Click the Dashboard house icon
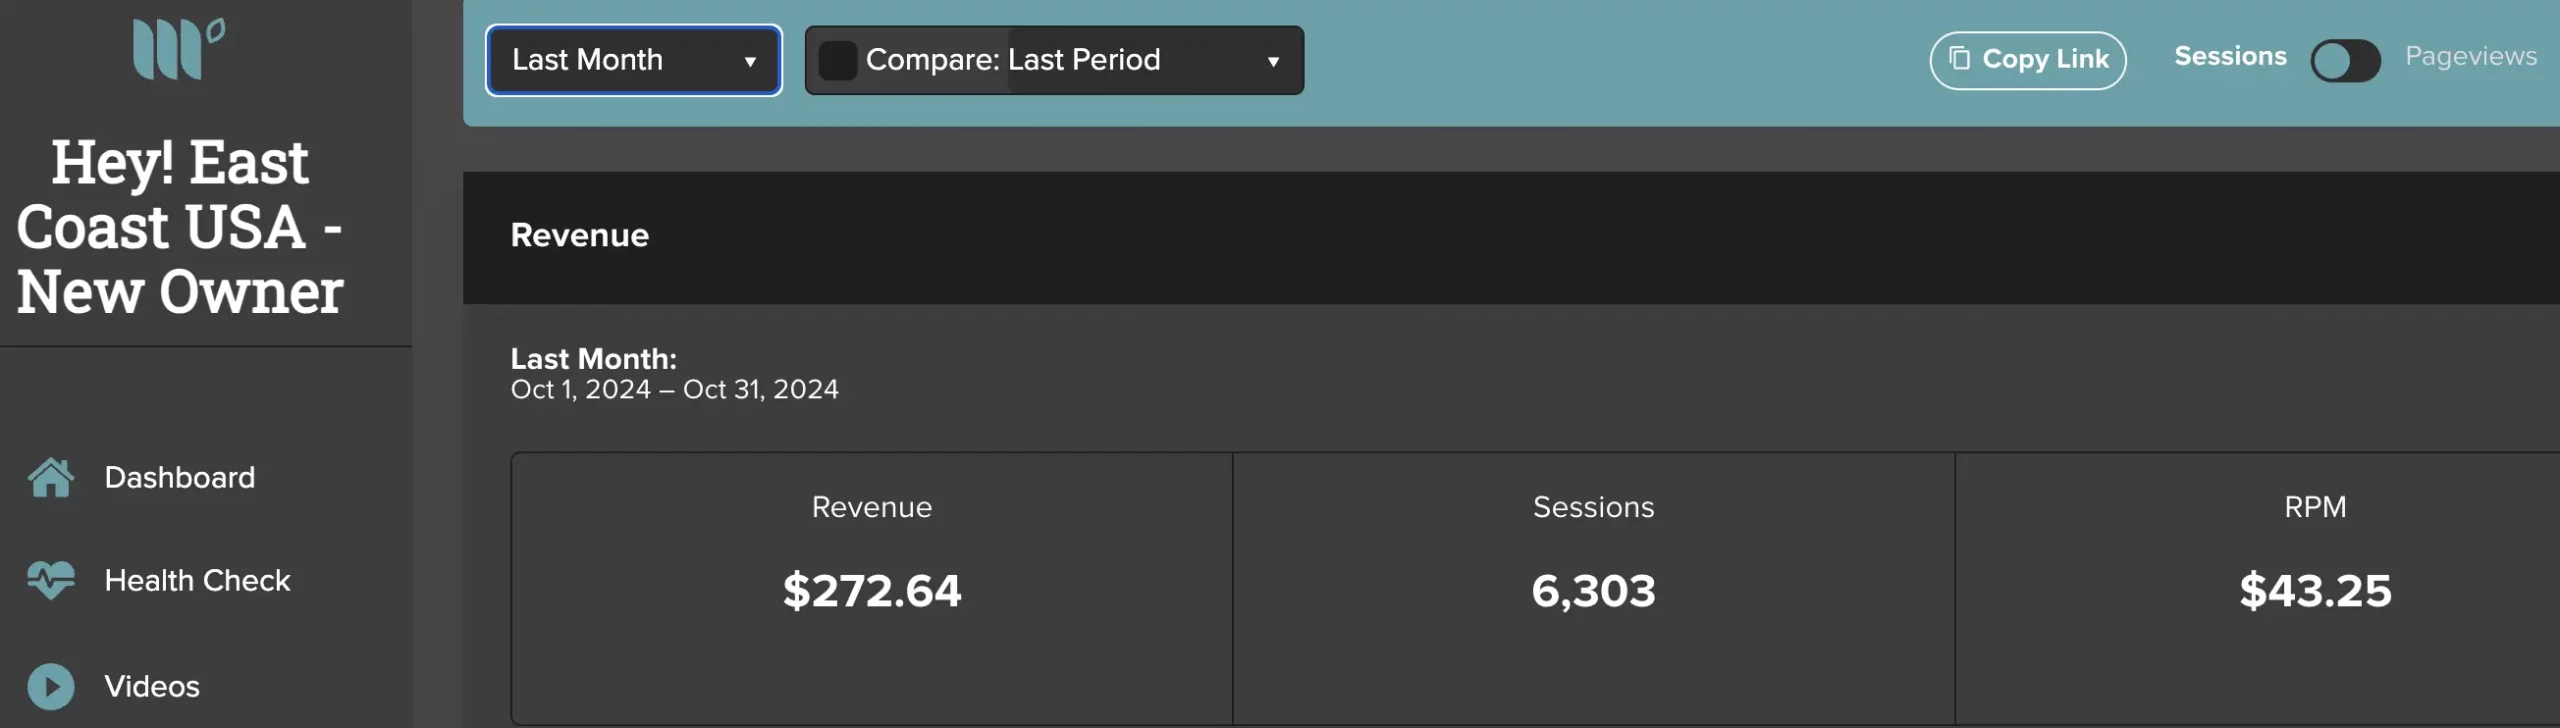 point(51,478)
